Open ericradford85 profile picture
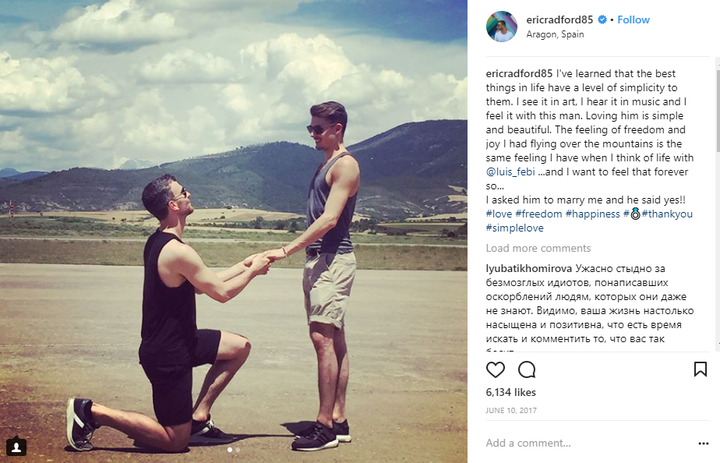The width and height of the screenshot is (720, 463). point(502,27)
